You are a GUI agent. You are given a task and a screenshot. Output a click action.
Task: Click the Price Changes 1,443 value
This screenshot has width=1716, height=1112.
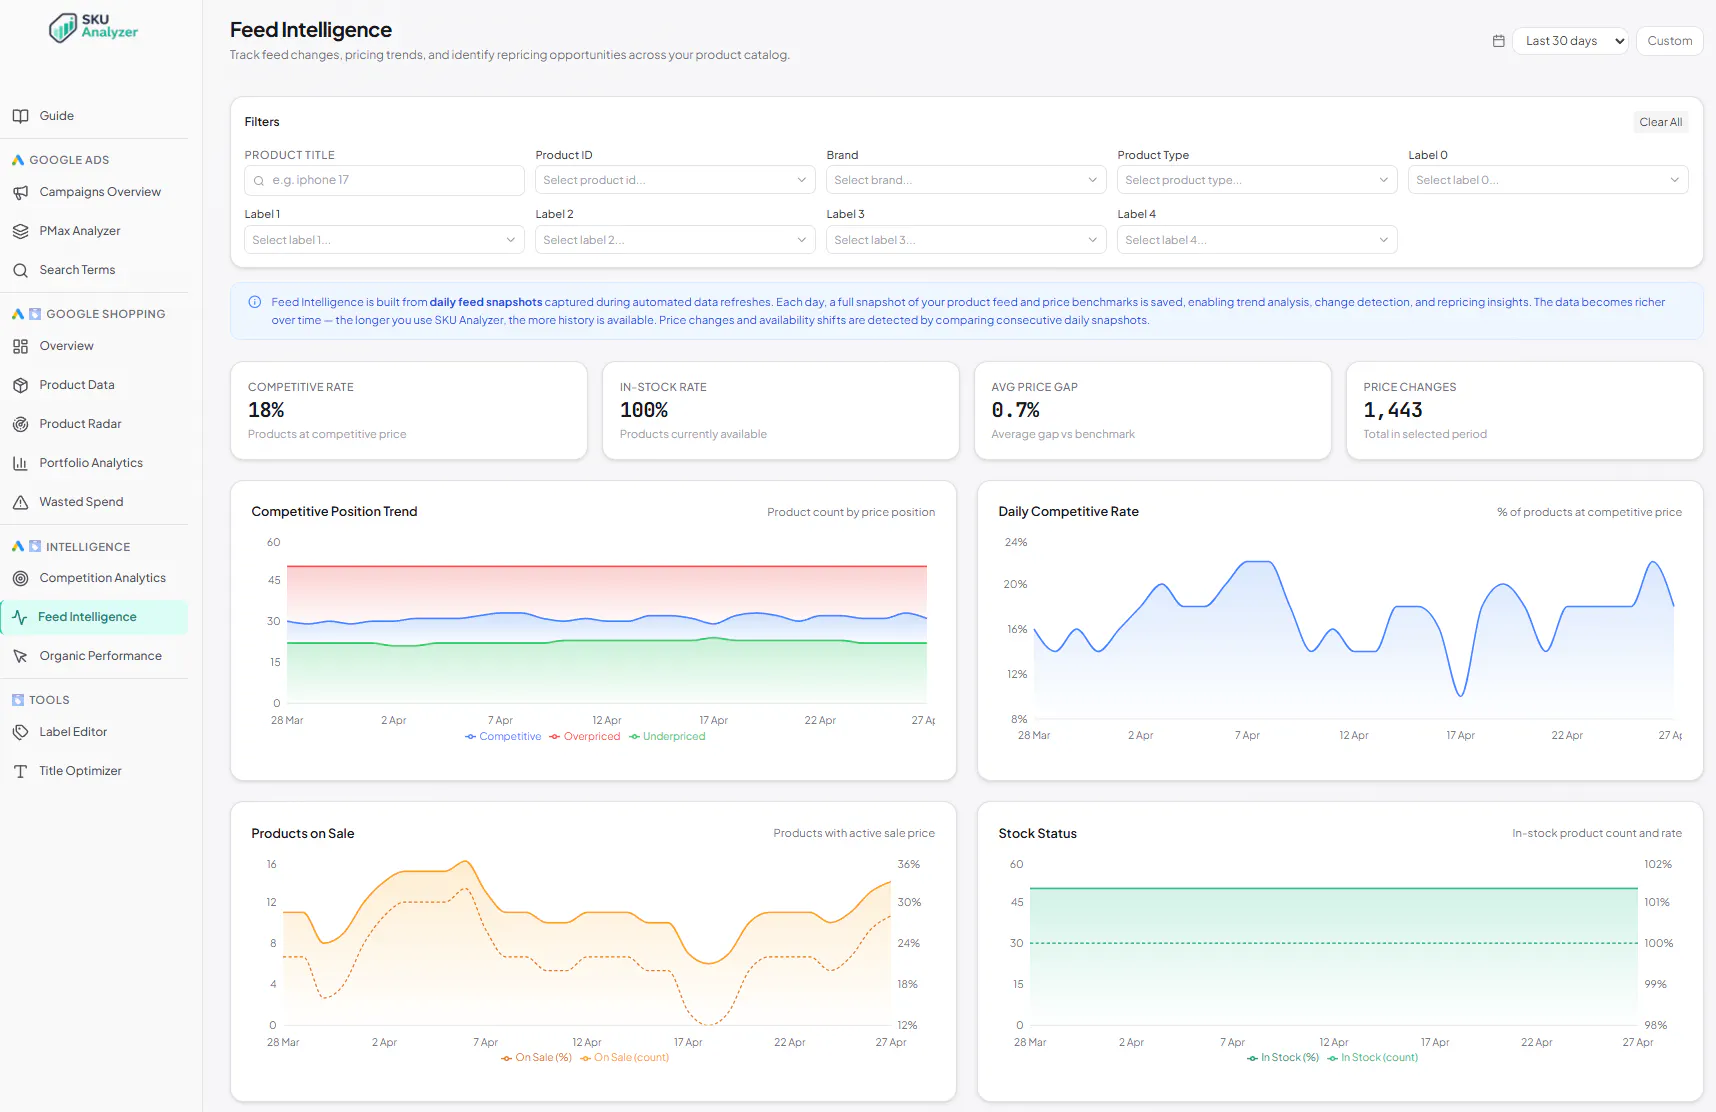[x=1393, y=410]
